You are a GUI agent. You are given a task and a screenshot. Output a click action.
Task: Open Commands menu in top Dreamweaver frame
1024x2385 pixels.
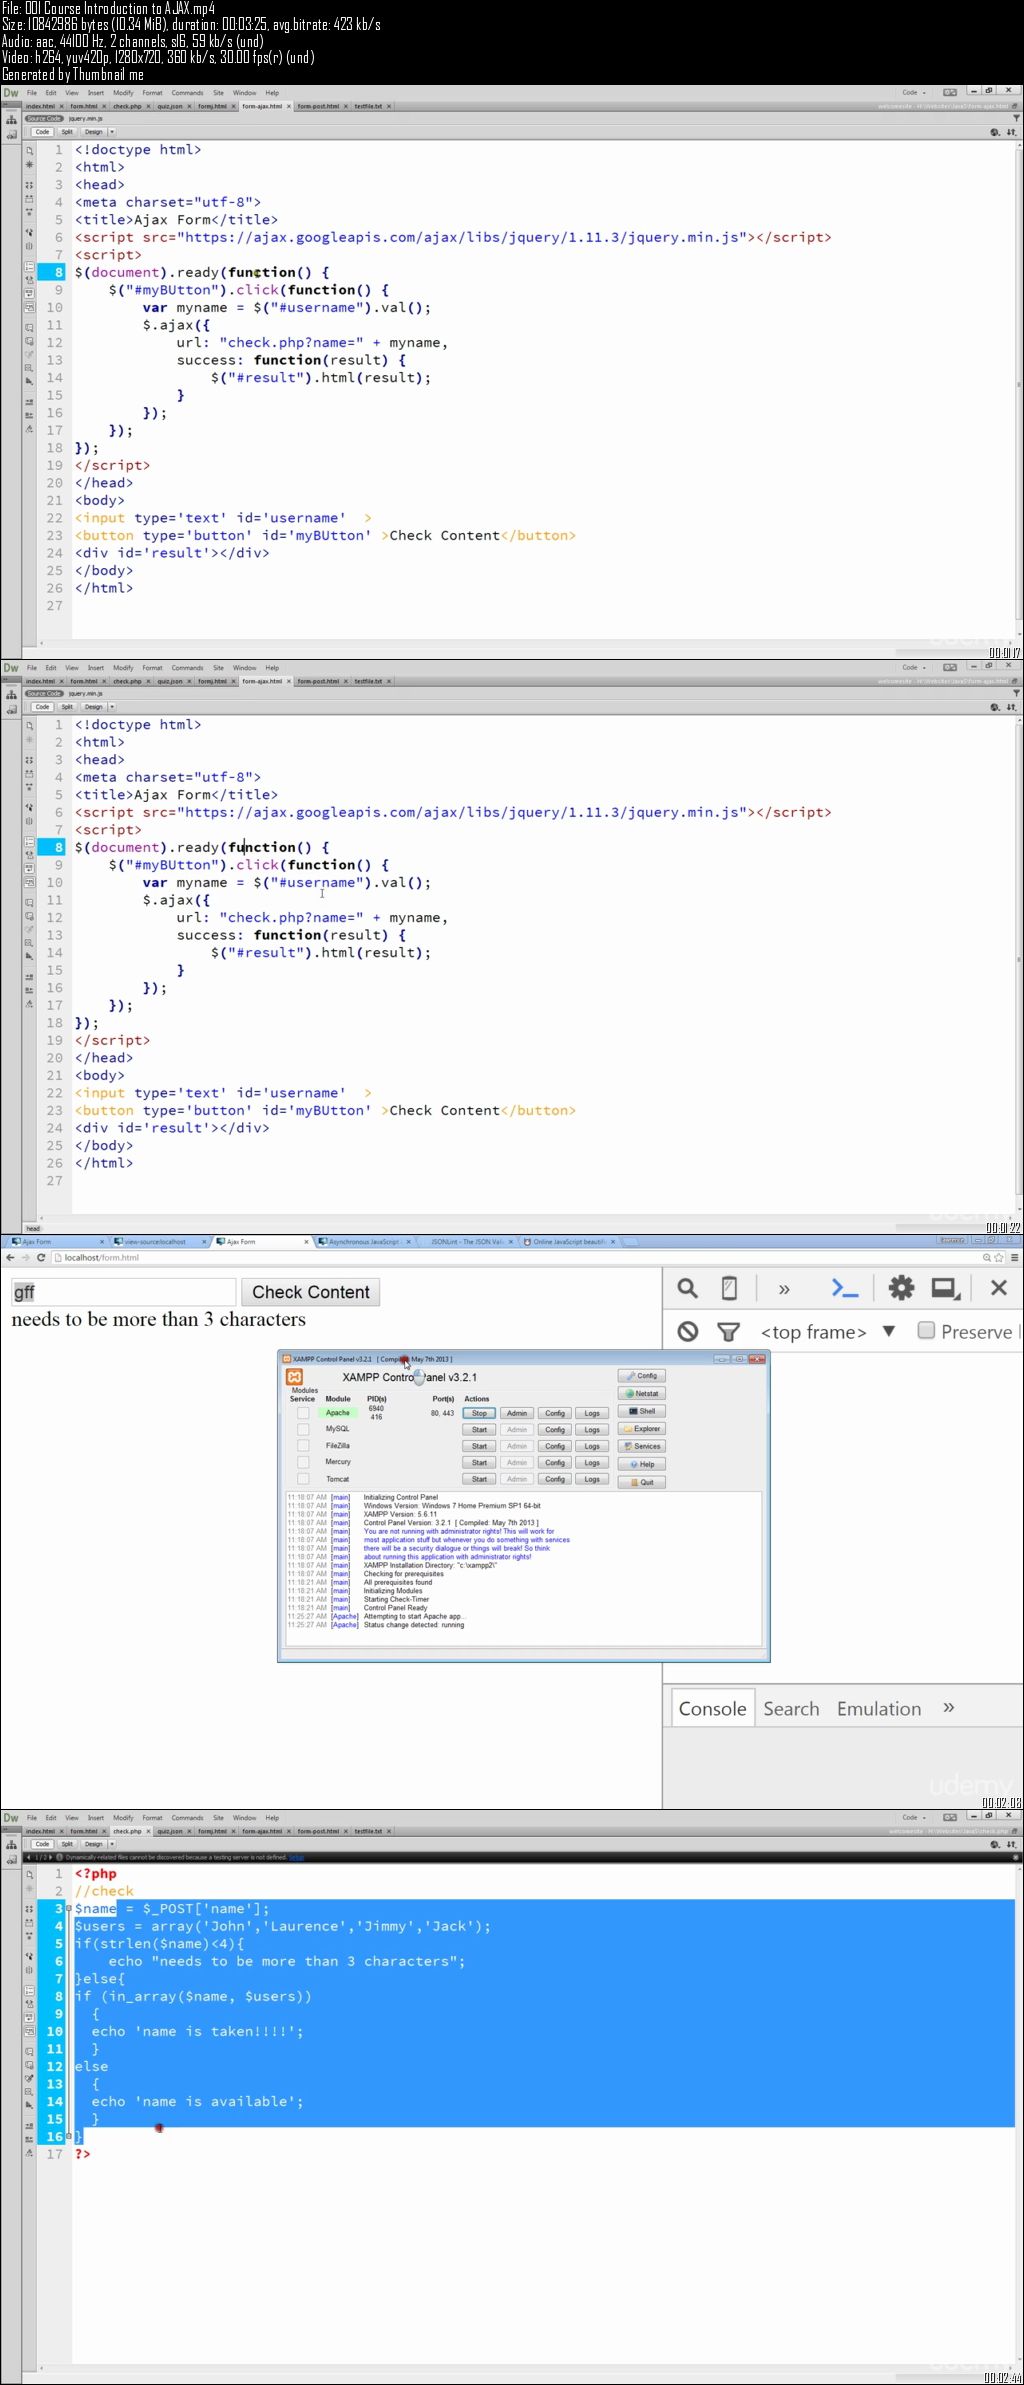[x=187, y=93]
